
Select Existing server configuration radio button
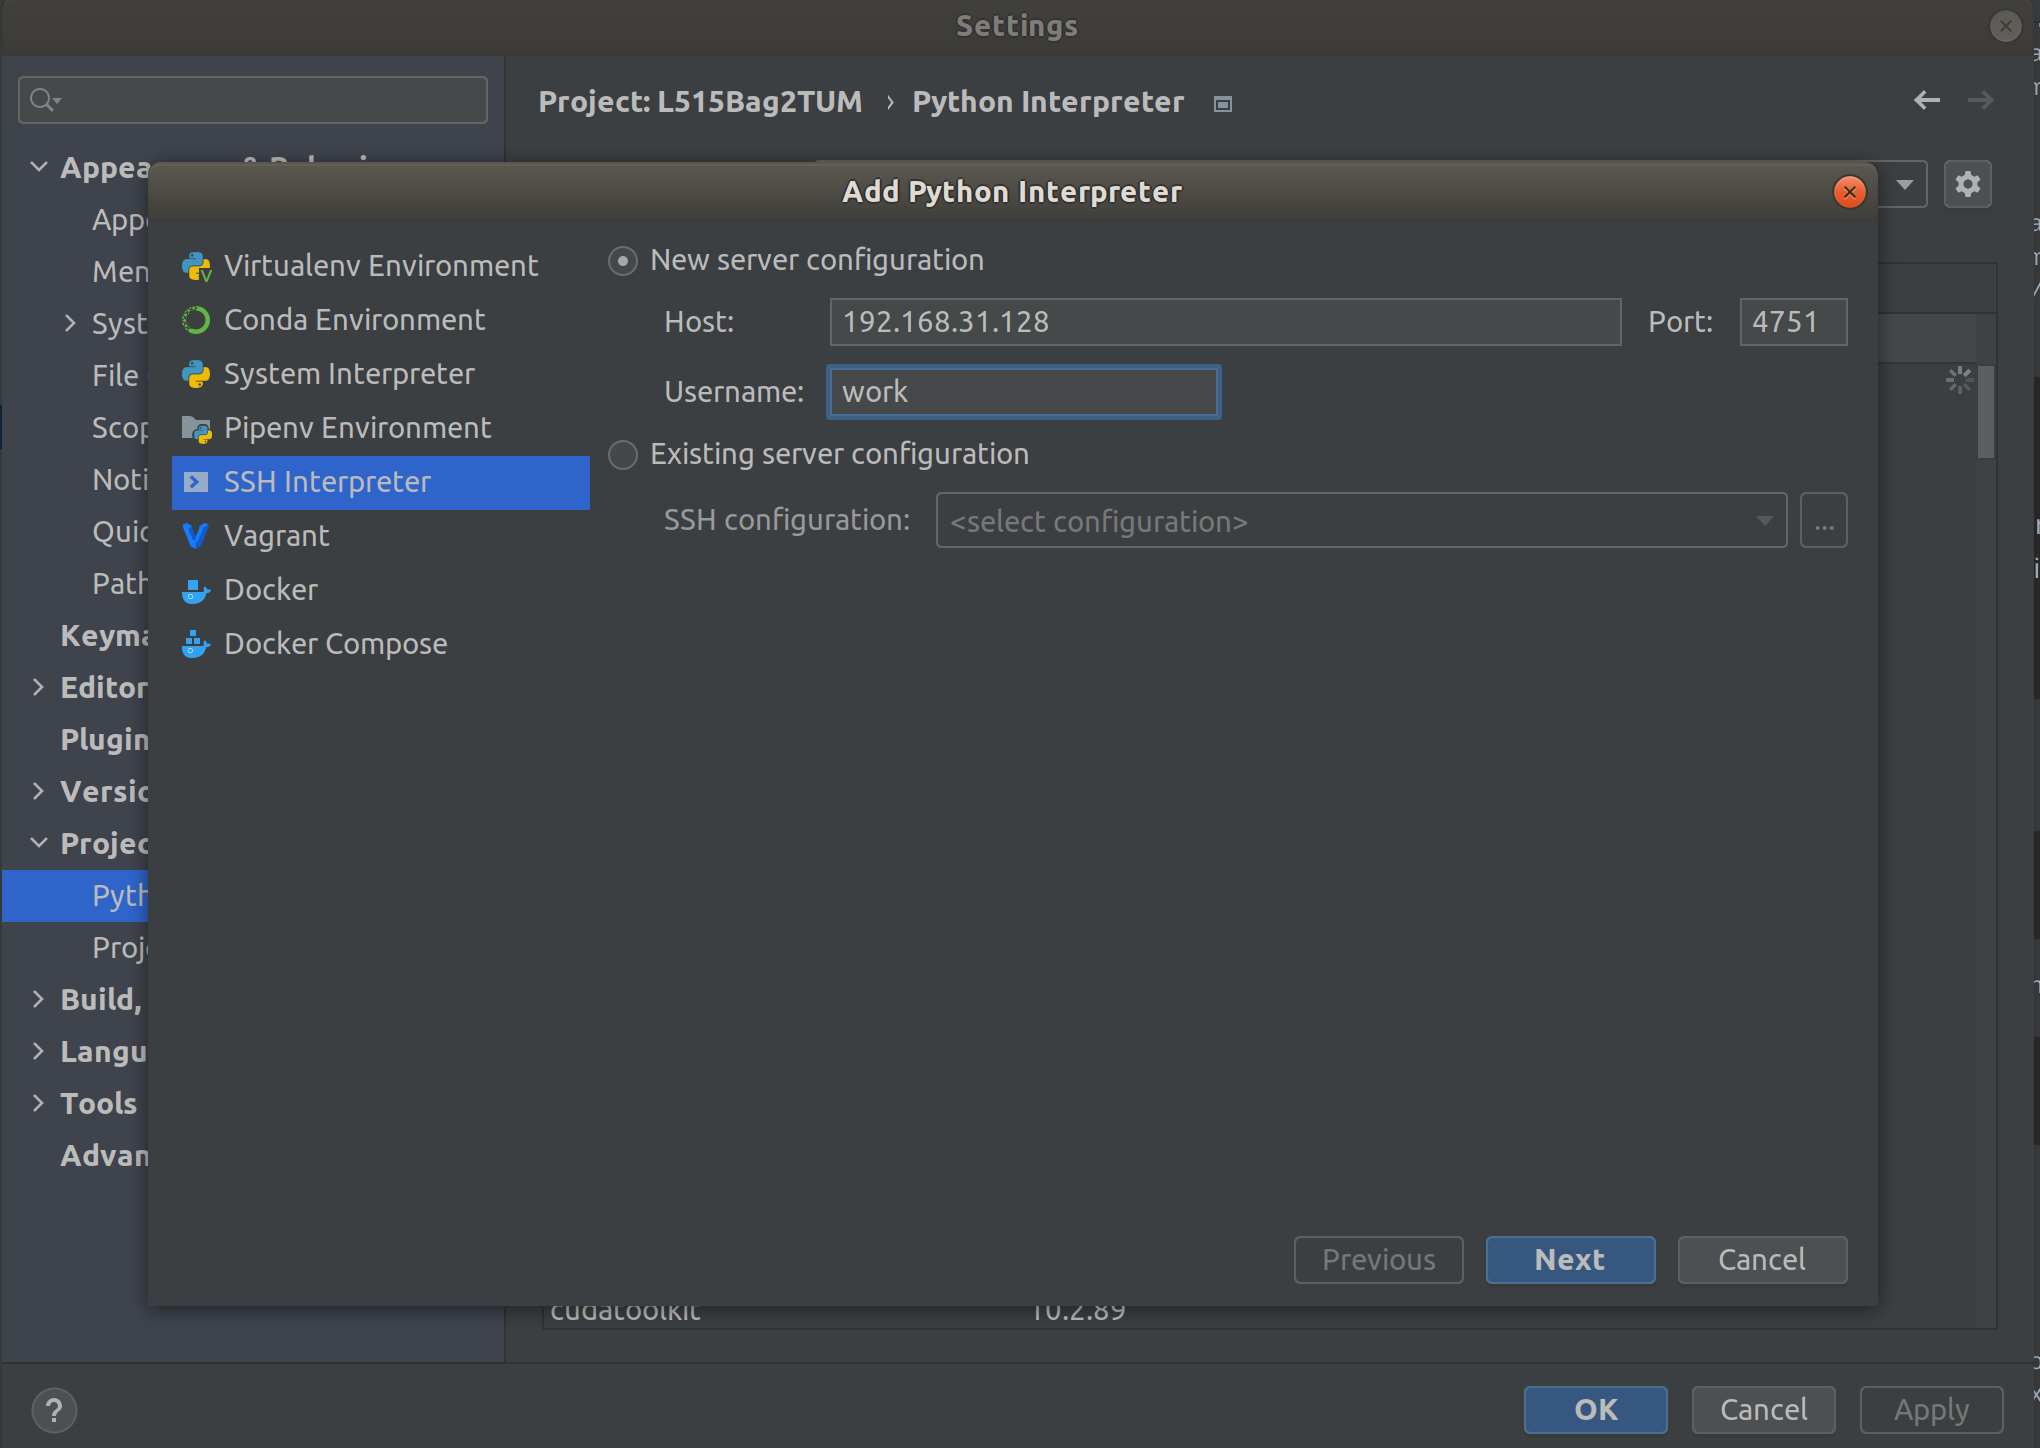point(623,455)
